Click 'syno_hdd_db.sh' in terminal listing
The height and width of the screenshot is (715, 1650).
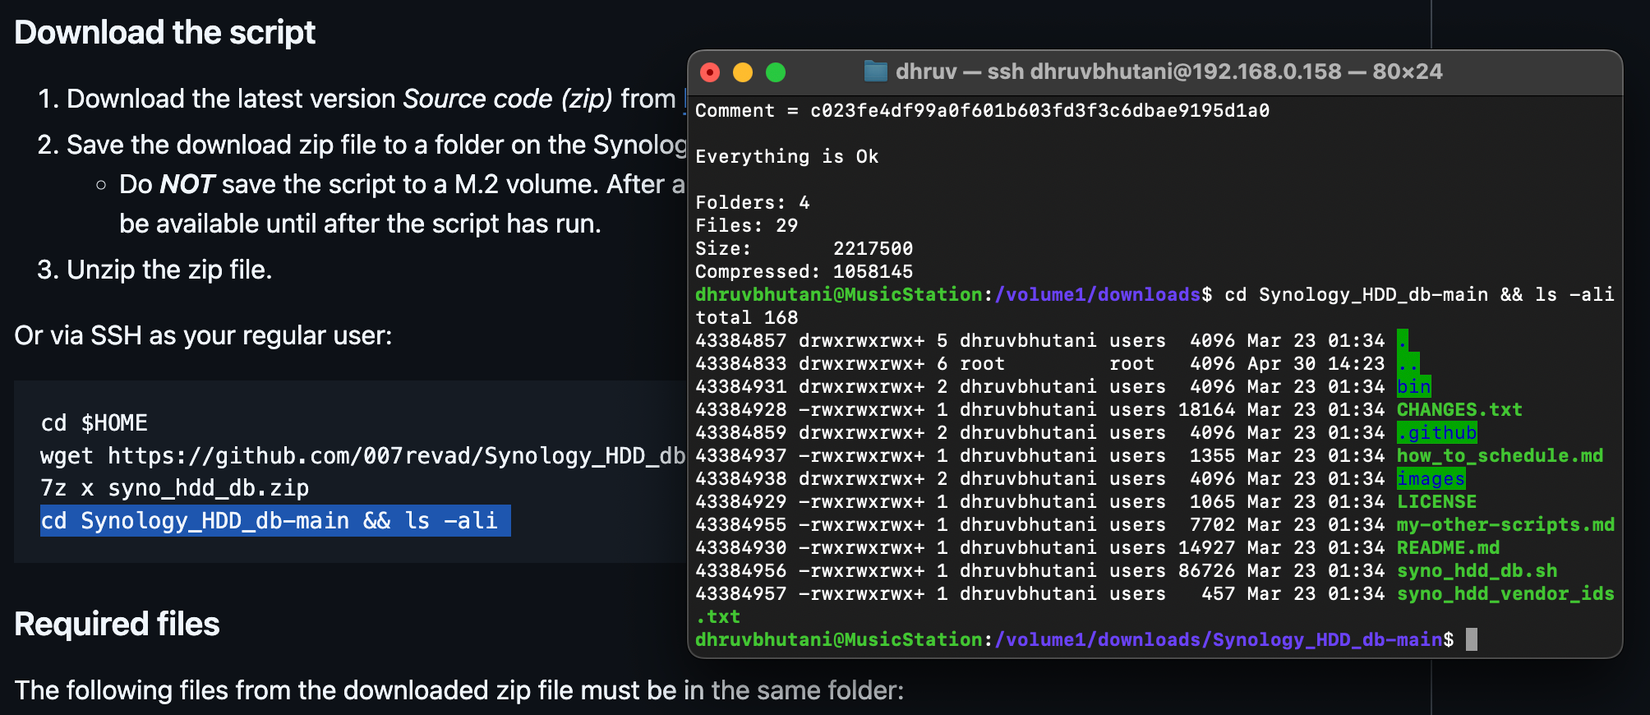coord(1477,571)
